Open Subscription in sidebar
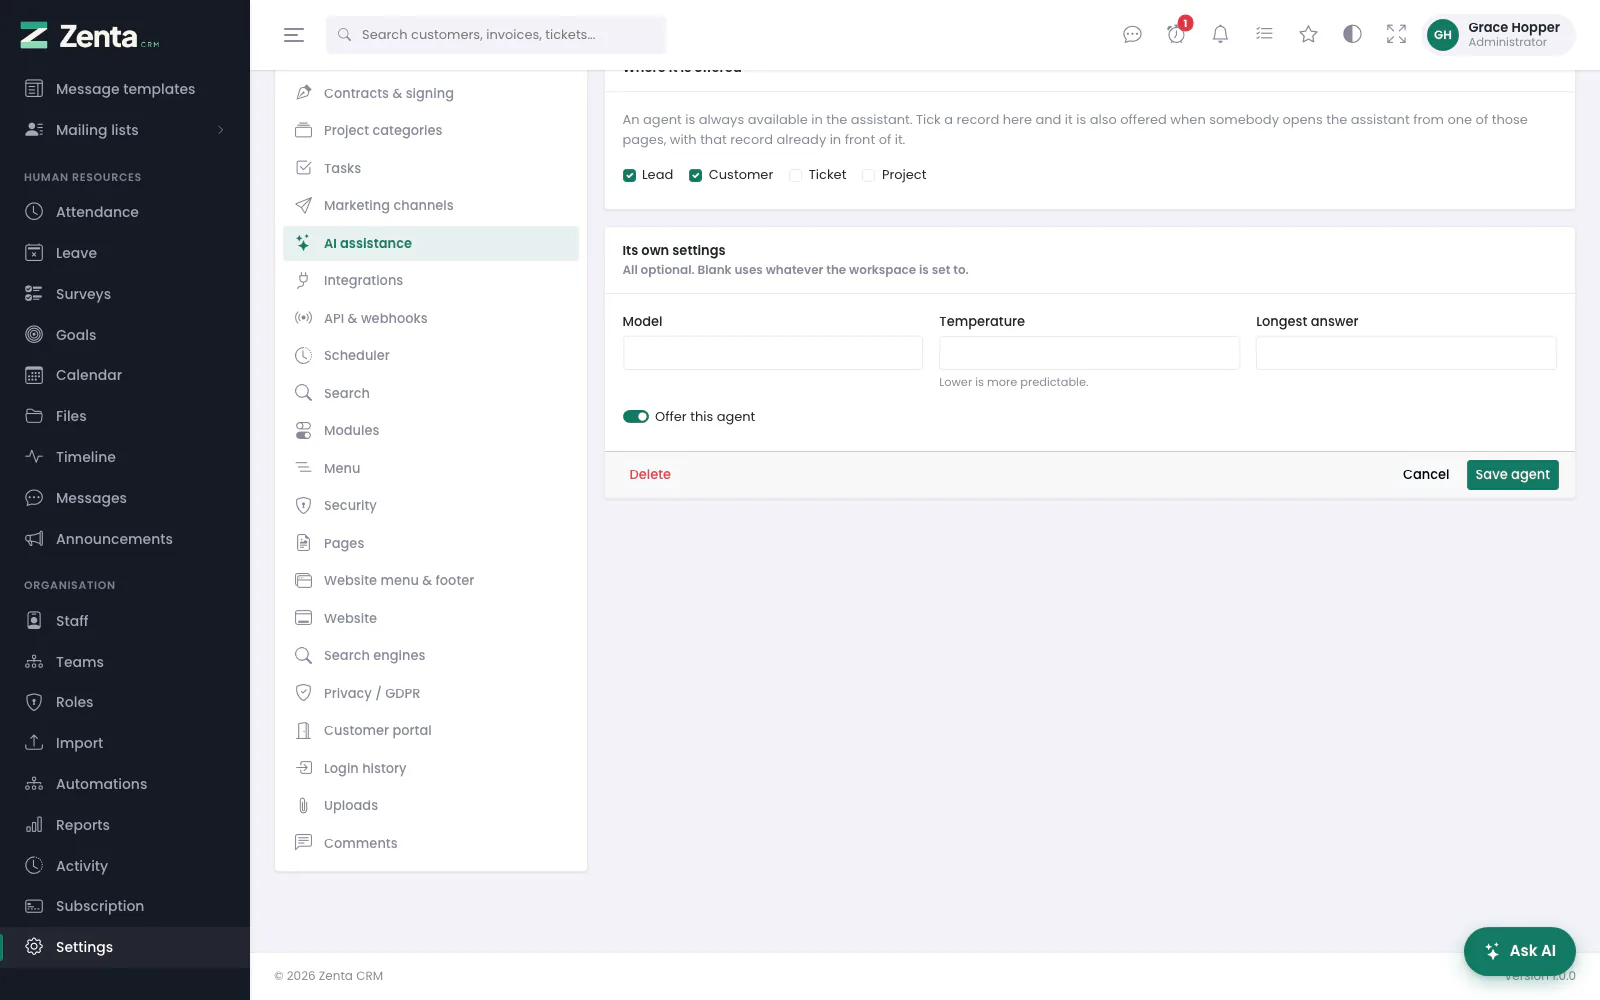This screenshot has height=1000, width=1600. (125, 906)
